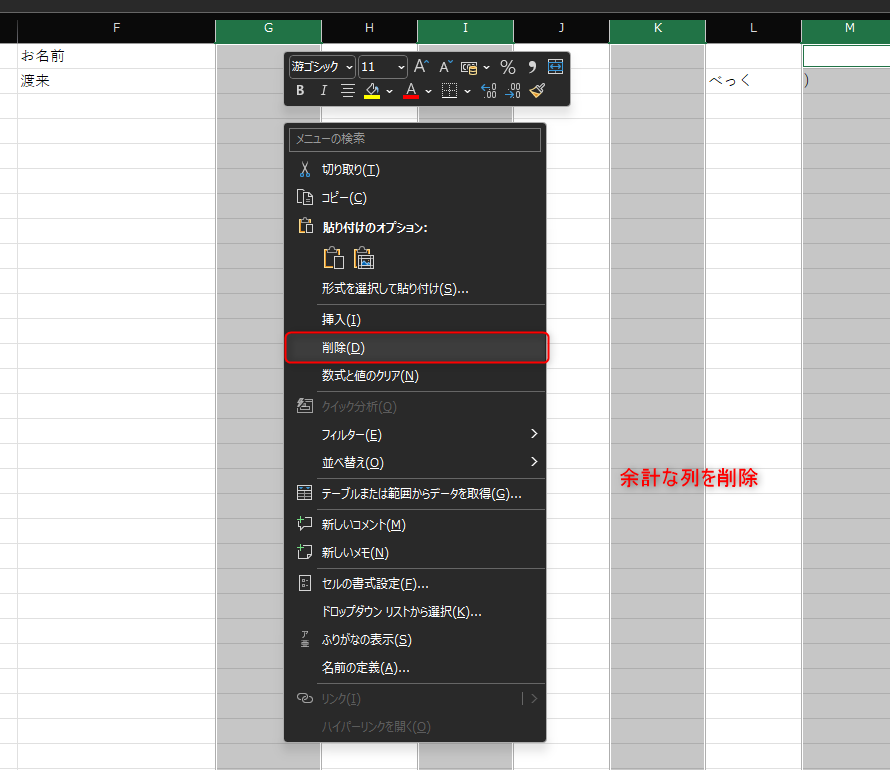The image size is (890, 770).
Task: Expand the borders dropdown arrow
Action: (468, 91)
